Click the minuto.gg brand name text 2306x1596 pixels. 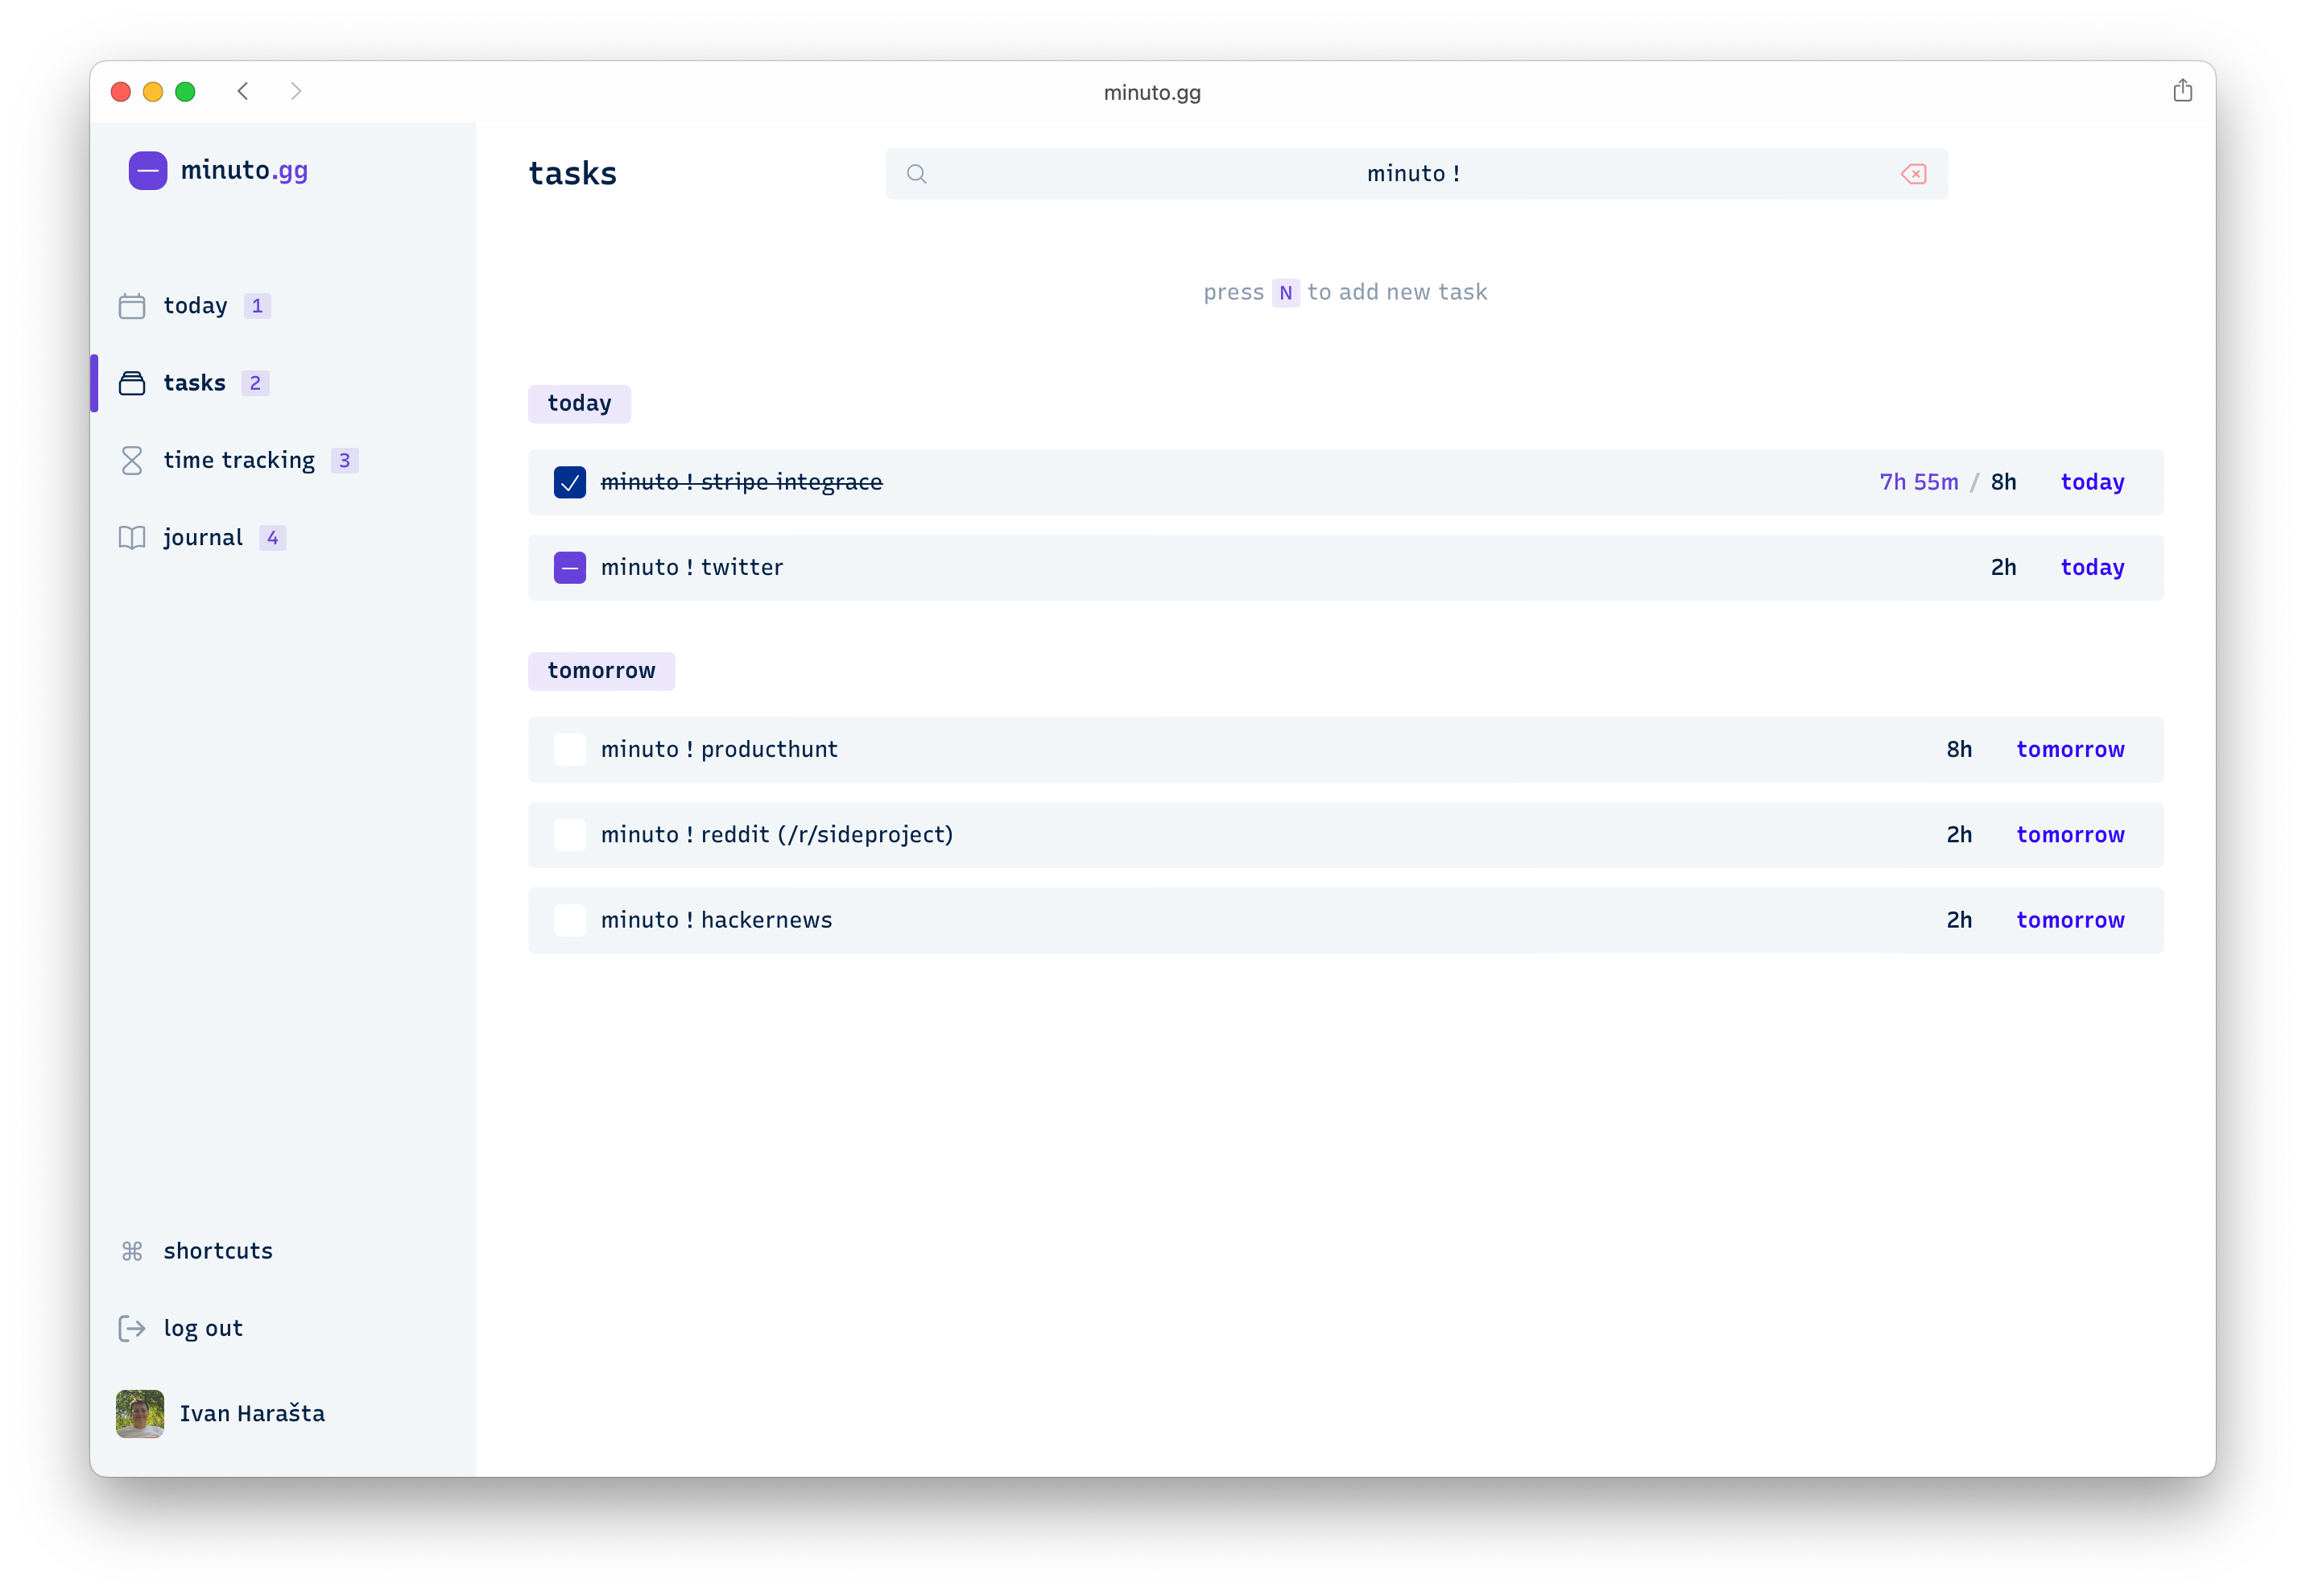(244, 171)
